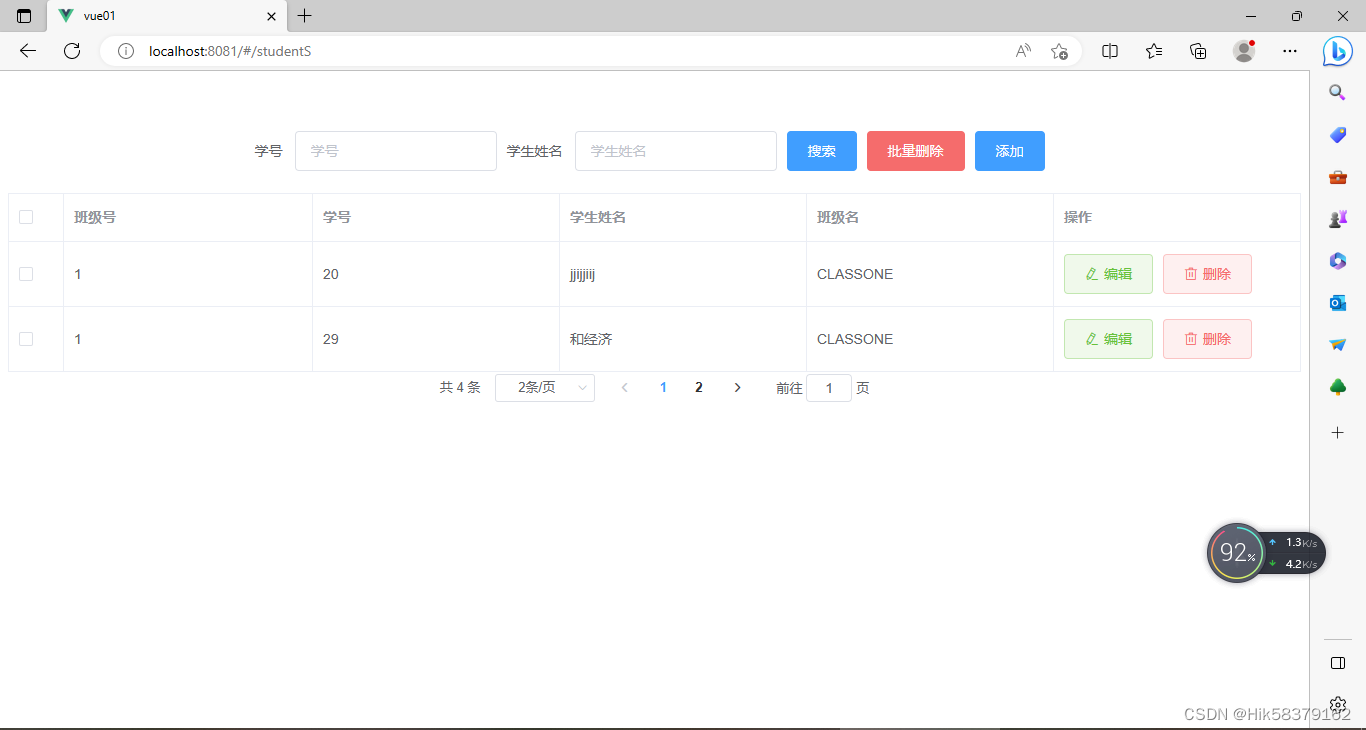This screenshot has height=730, width=1366.
Task: Open the 2条/页 page size dropdown
Action: click(544, 387)
